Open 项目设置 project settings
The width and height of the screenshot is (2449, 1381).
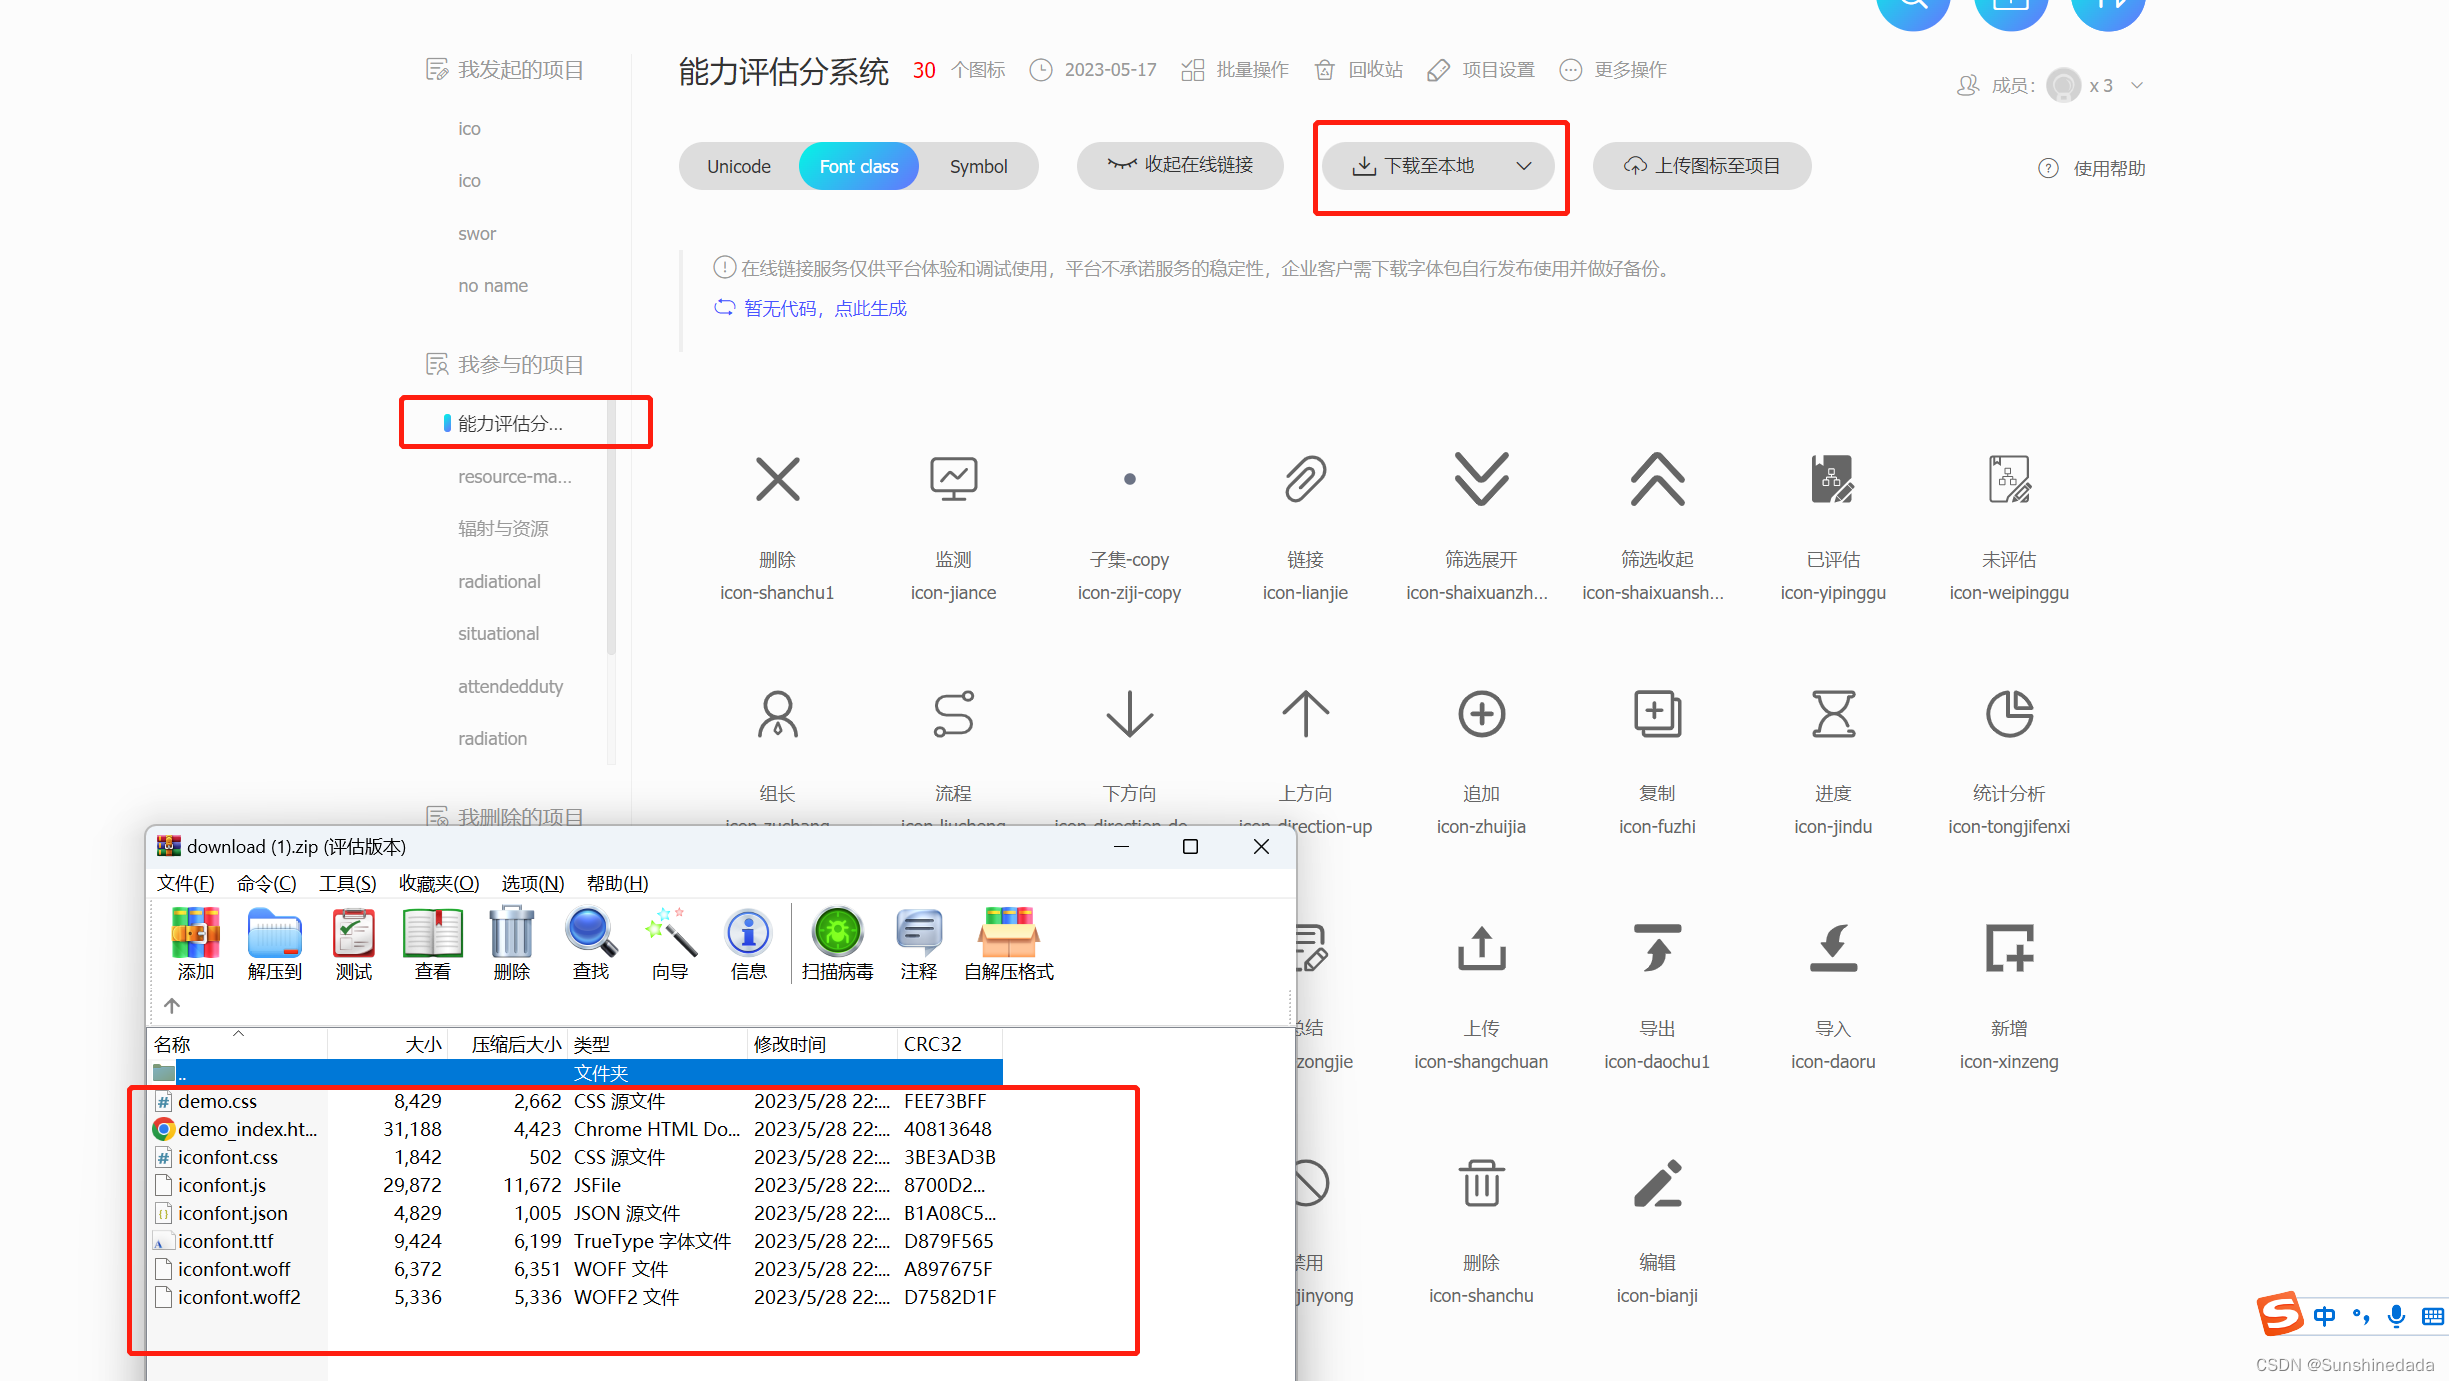(x=1481, y=70)
